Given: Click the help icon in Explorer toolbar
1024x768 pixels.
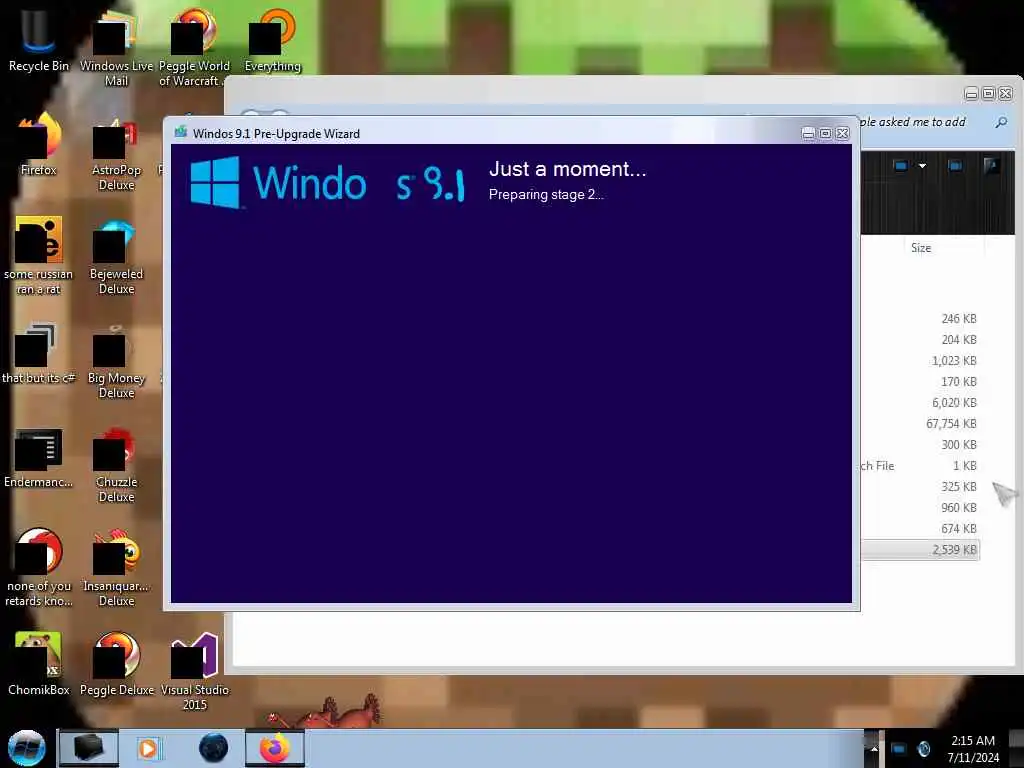Looking at the screenshot, I should coord(991,166).
